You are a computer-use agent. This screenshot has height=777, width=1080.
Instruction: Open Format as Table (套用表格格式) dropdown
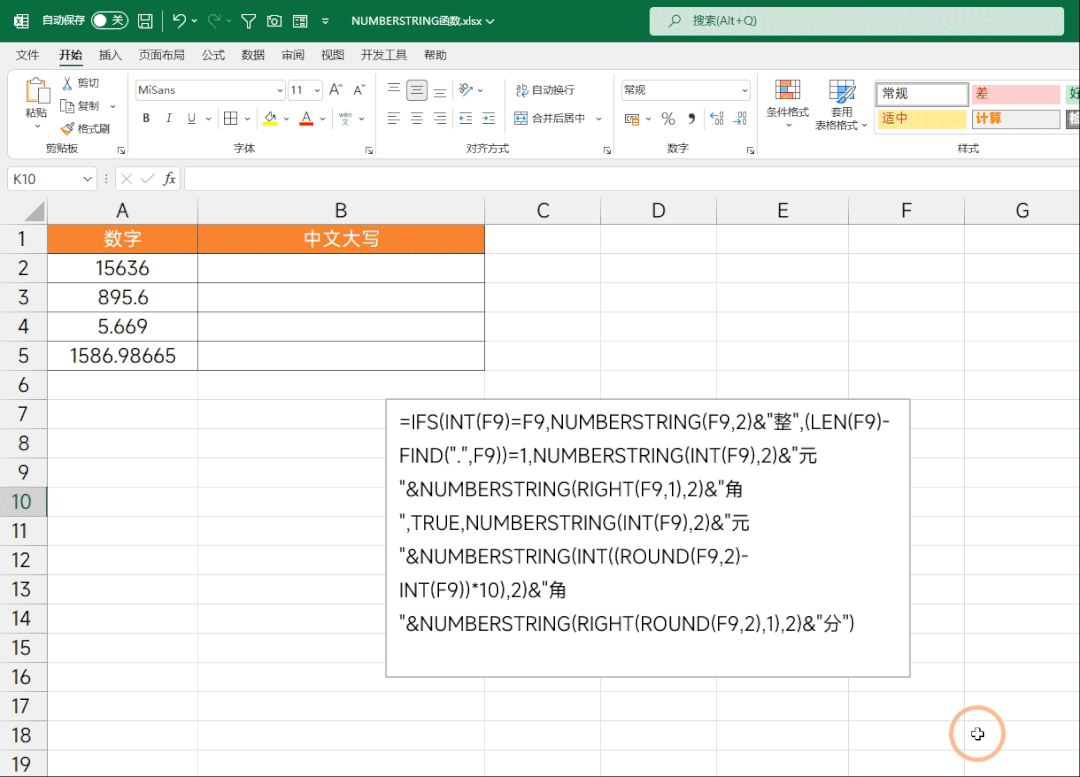(841, 105)
